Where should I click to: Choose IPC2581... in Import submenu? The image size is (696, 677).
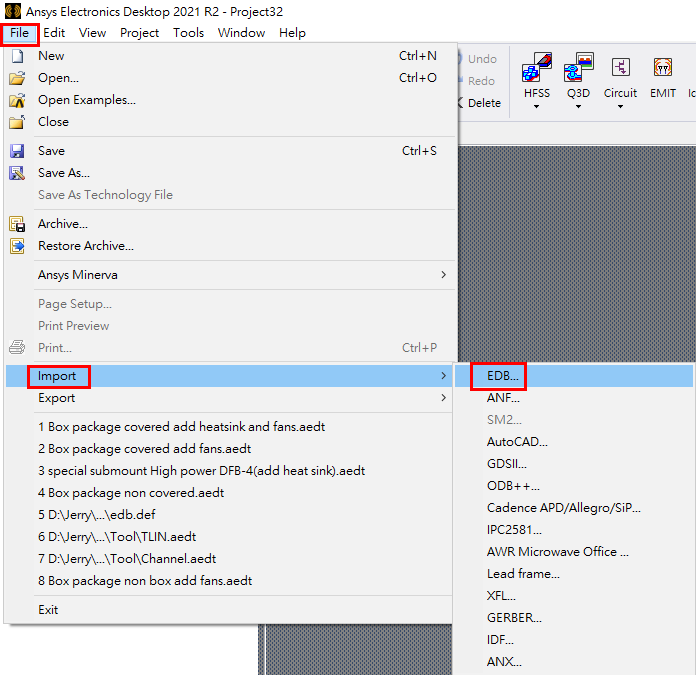tap(573, 530)
